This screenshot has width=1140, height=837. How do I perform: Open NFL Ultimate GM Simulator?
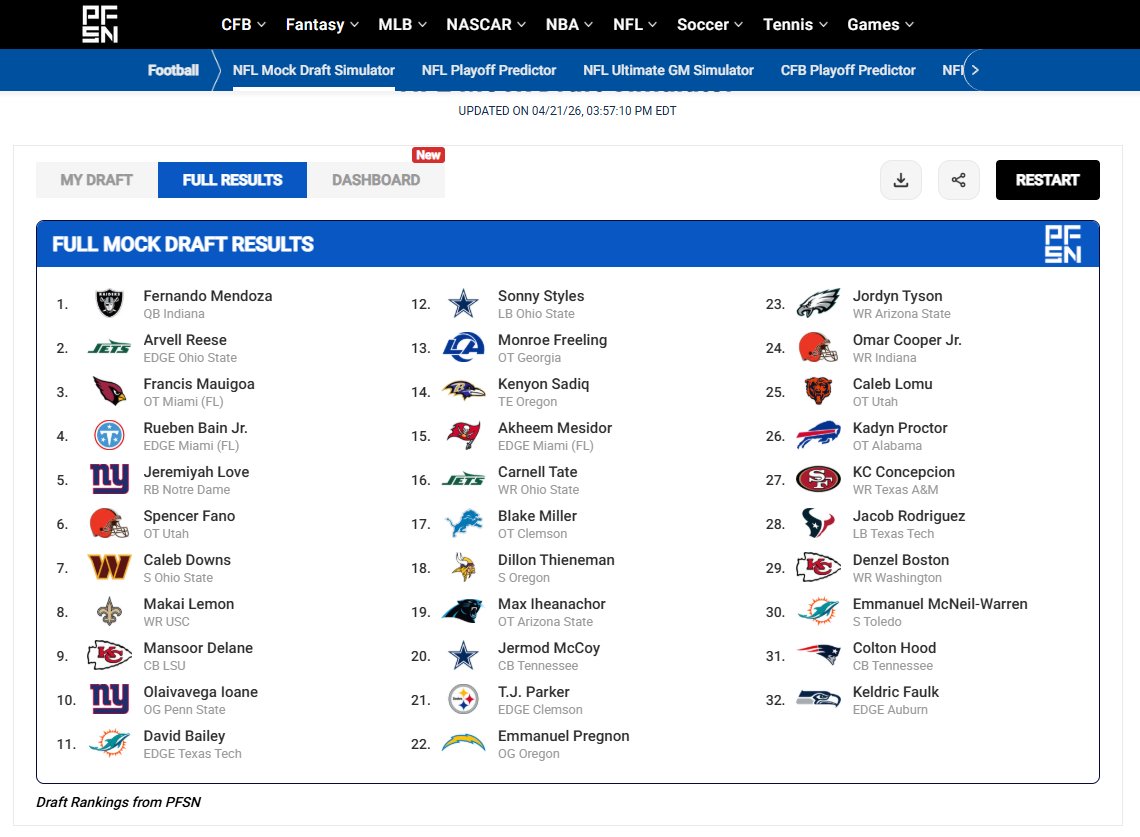pyautogui.click(x=668, y=70)
